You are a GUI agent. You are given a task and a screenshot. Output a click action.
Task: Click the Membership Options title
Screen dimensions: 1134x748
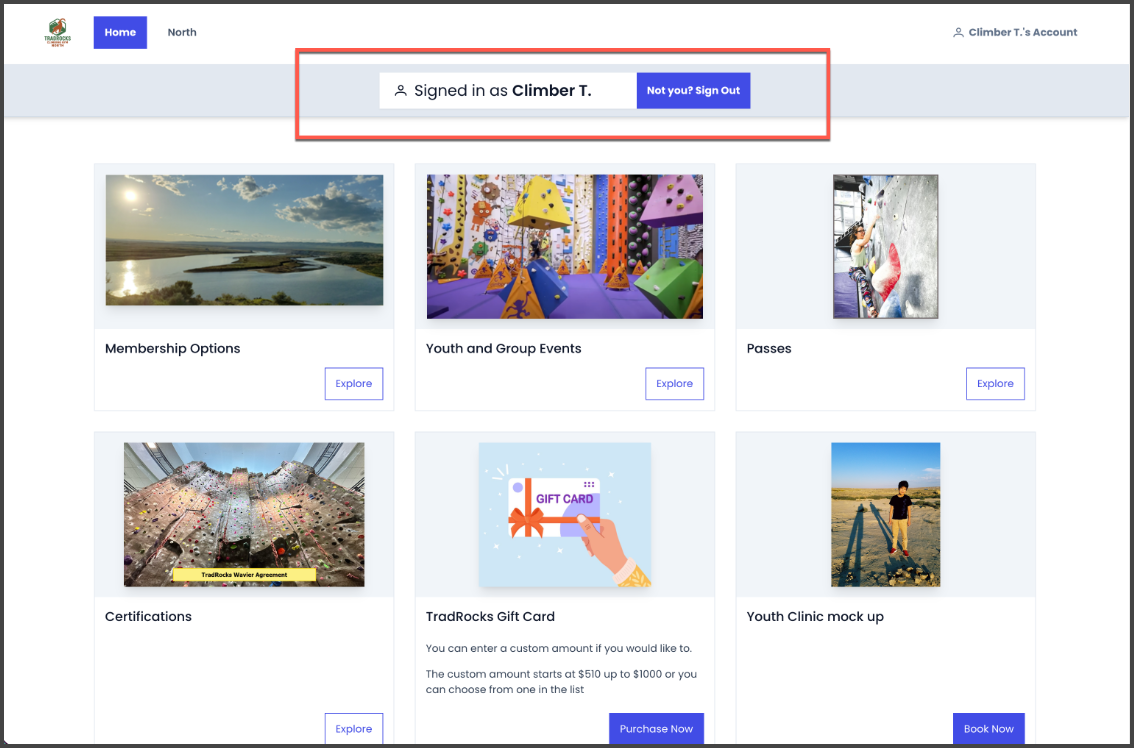tap(172, 349)
